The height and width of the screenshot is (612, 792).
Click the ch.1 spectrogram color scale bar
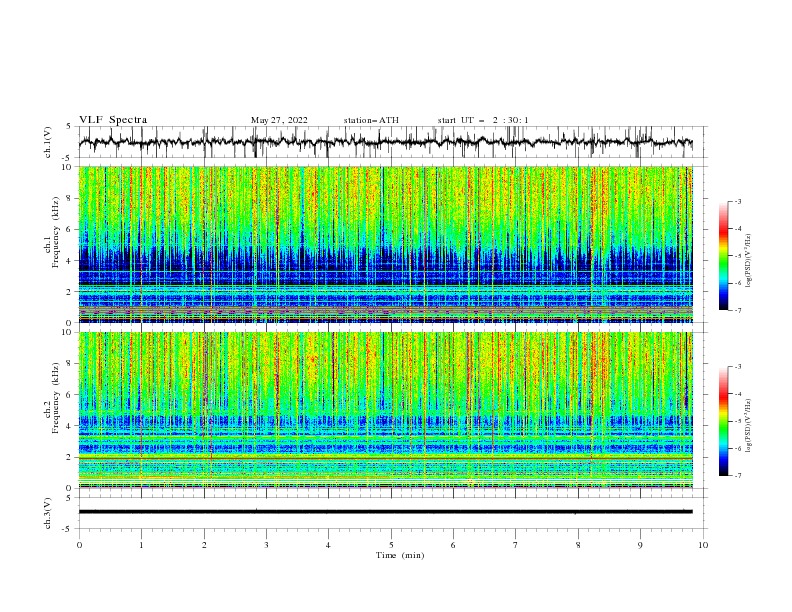pos(723,255)
